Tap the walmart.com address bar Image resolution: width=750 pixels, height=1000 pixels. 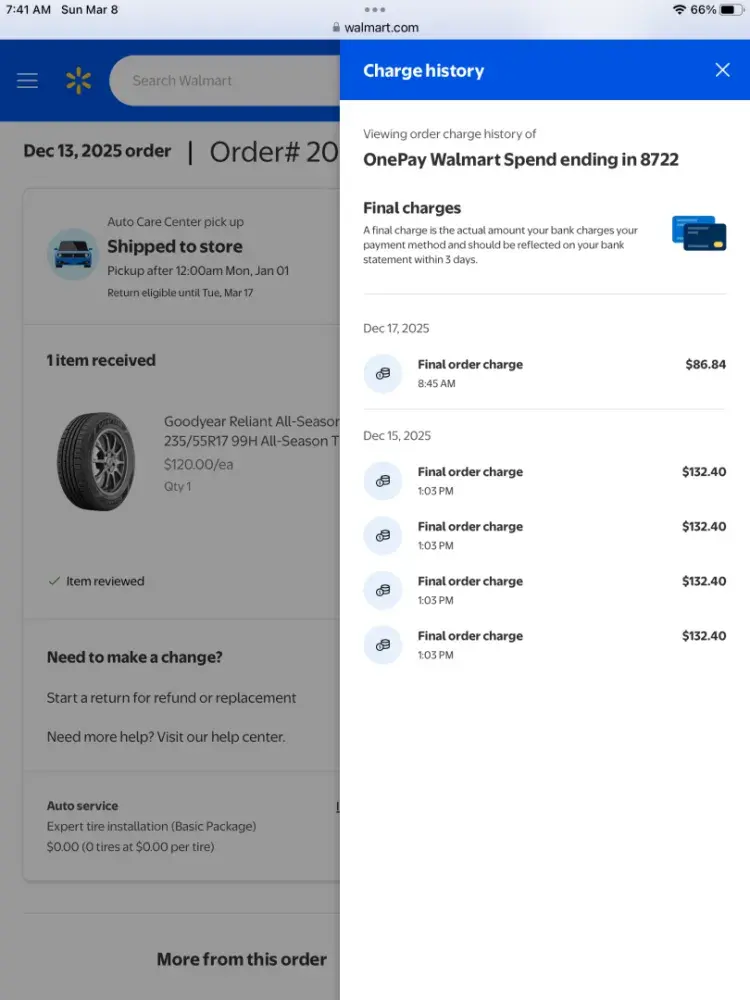(x=375, y=28)
